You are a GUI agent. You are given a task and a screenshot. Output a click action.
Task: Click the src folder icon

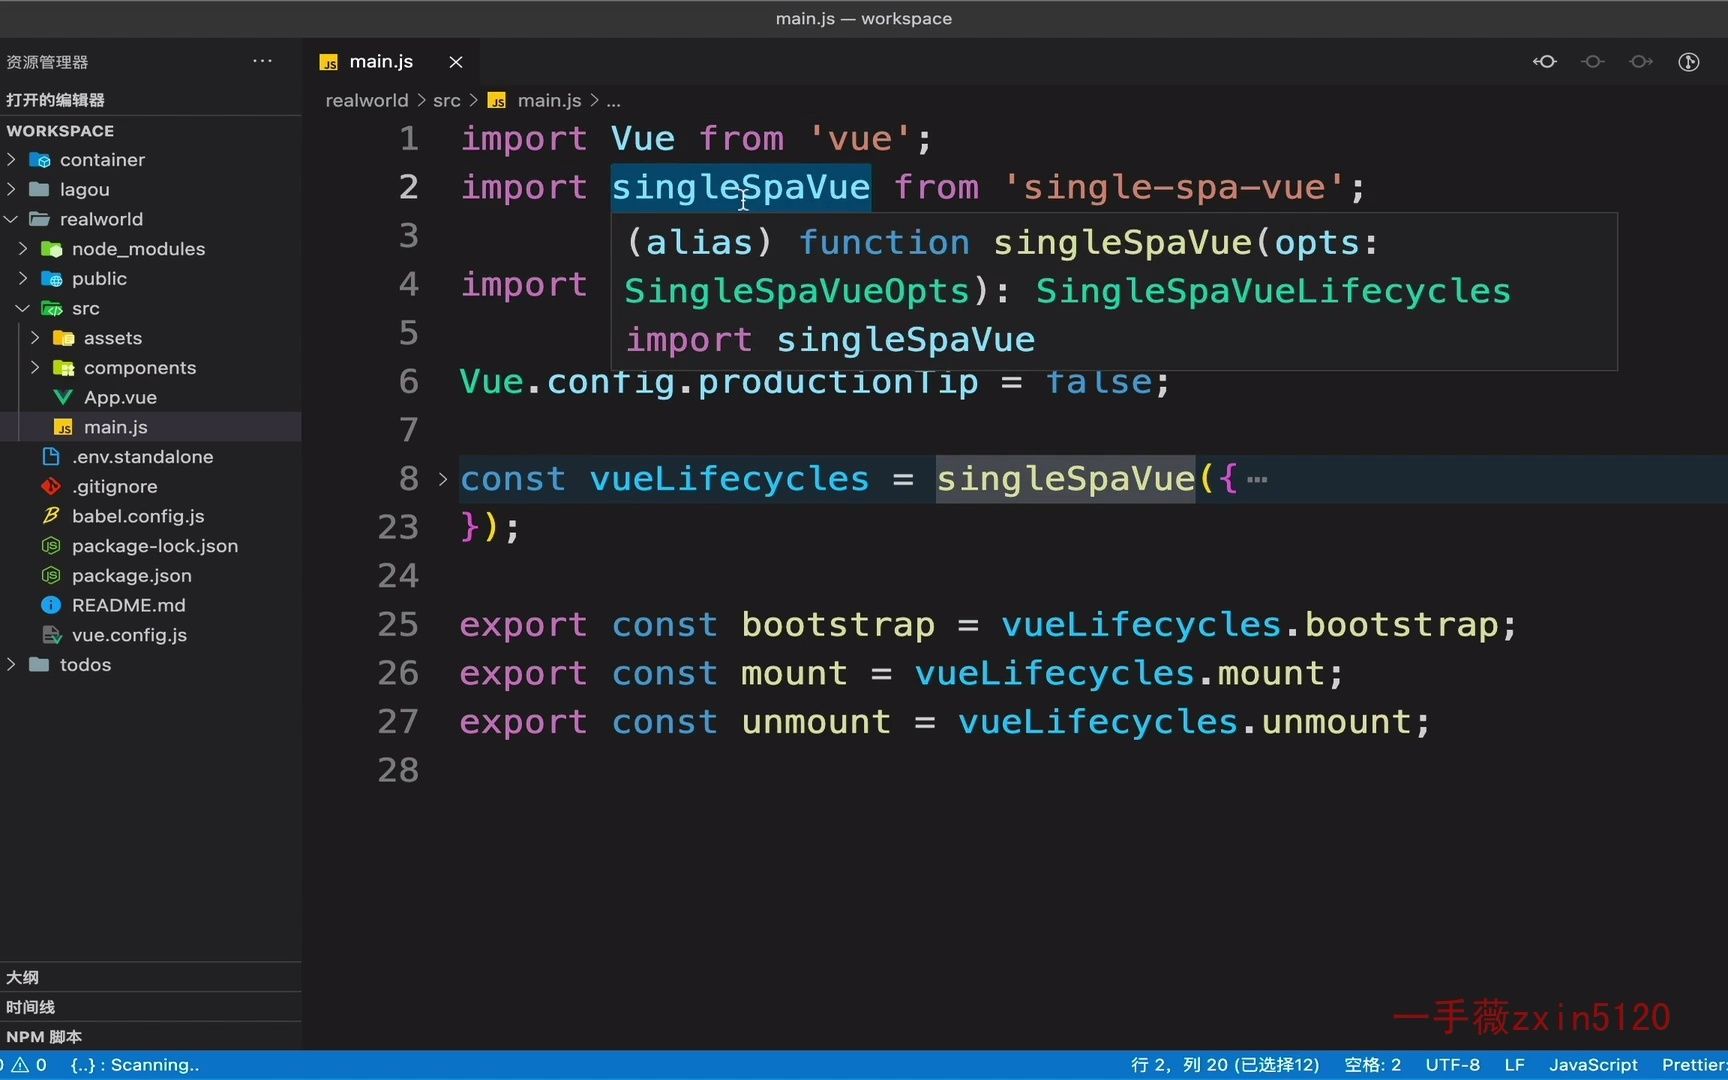click(x=52, y=308)
